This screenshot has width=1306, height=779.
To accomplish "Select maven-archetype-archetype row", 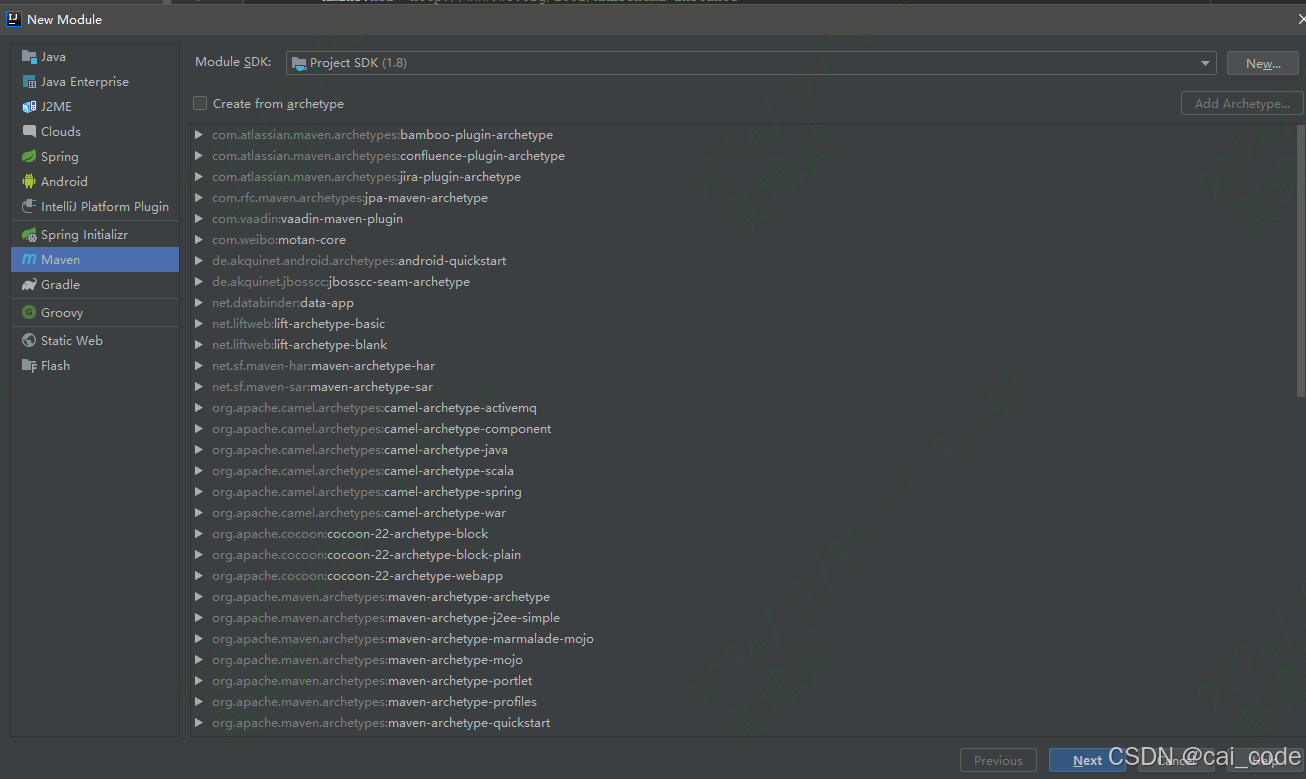I will 743,597.
